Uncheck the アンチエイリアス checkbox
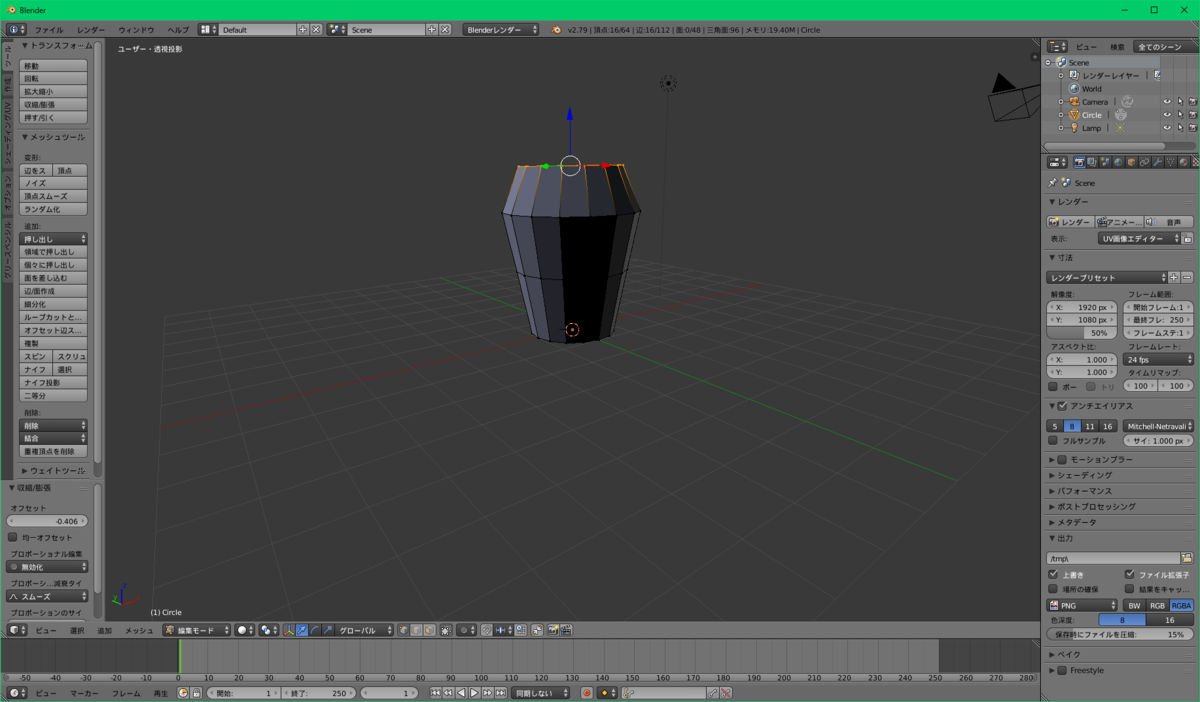The height and width of the screenshot is (702, 1200). click(x=1062, y=406)
